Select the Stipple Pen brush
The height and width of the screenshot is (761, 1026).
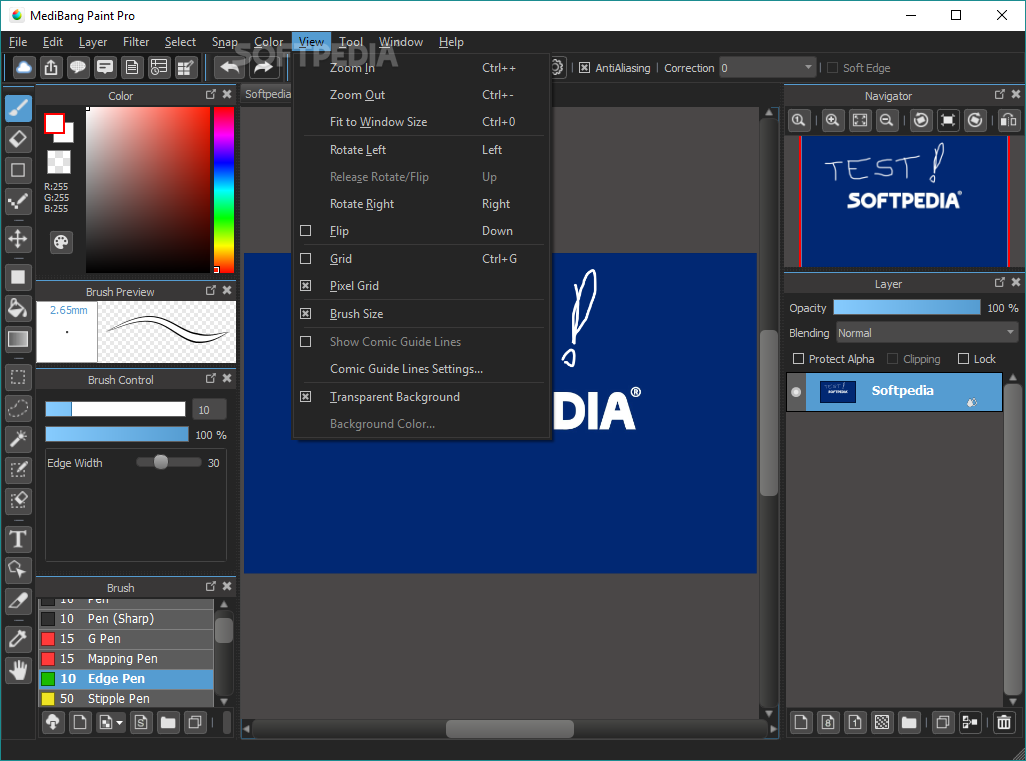pos(126,699)
